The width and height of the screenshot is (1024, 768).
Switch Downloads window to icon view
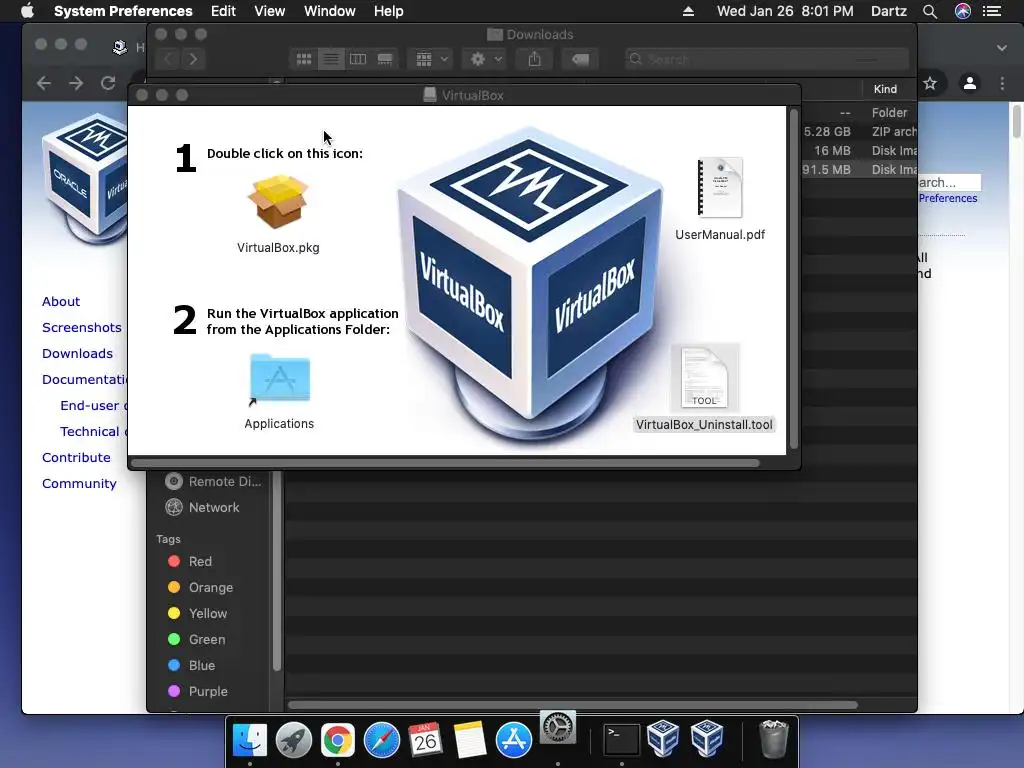click(304, 59)
